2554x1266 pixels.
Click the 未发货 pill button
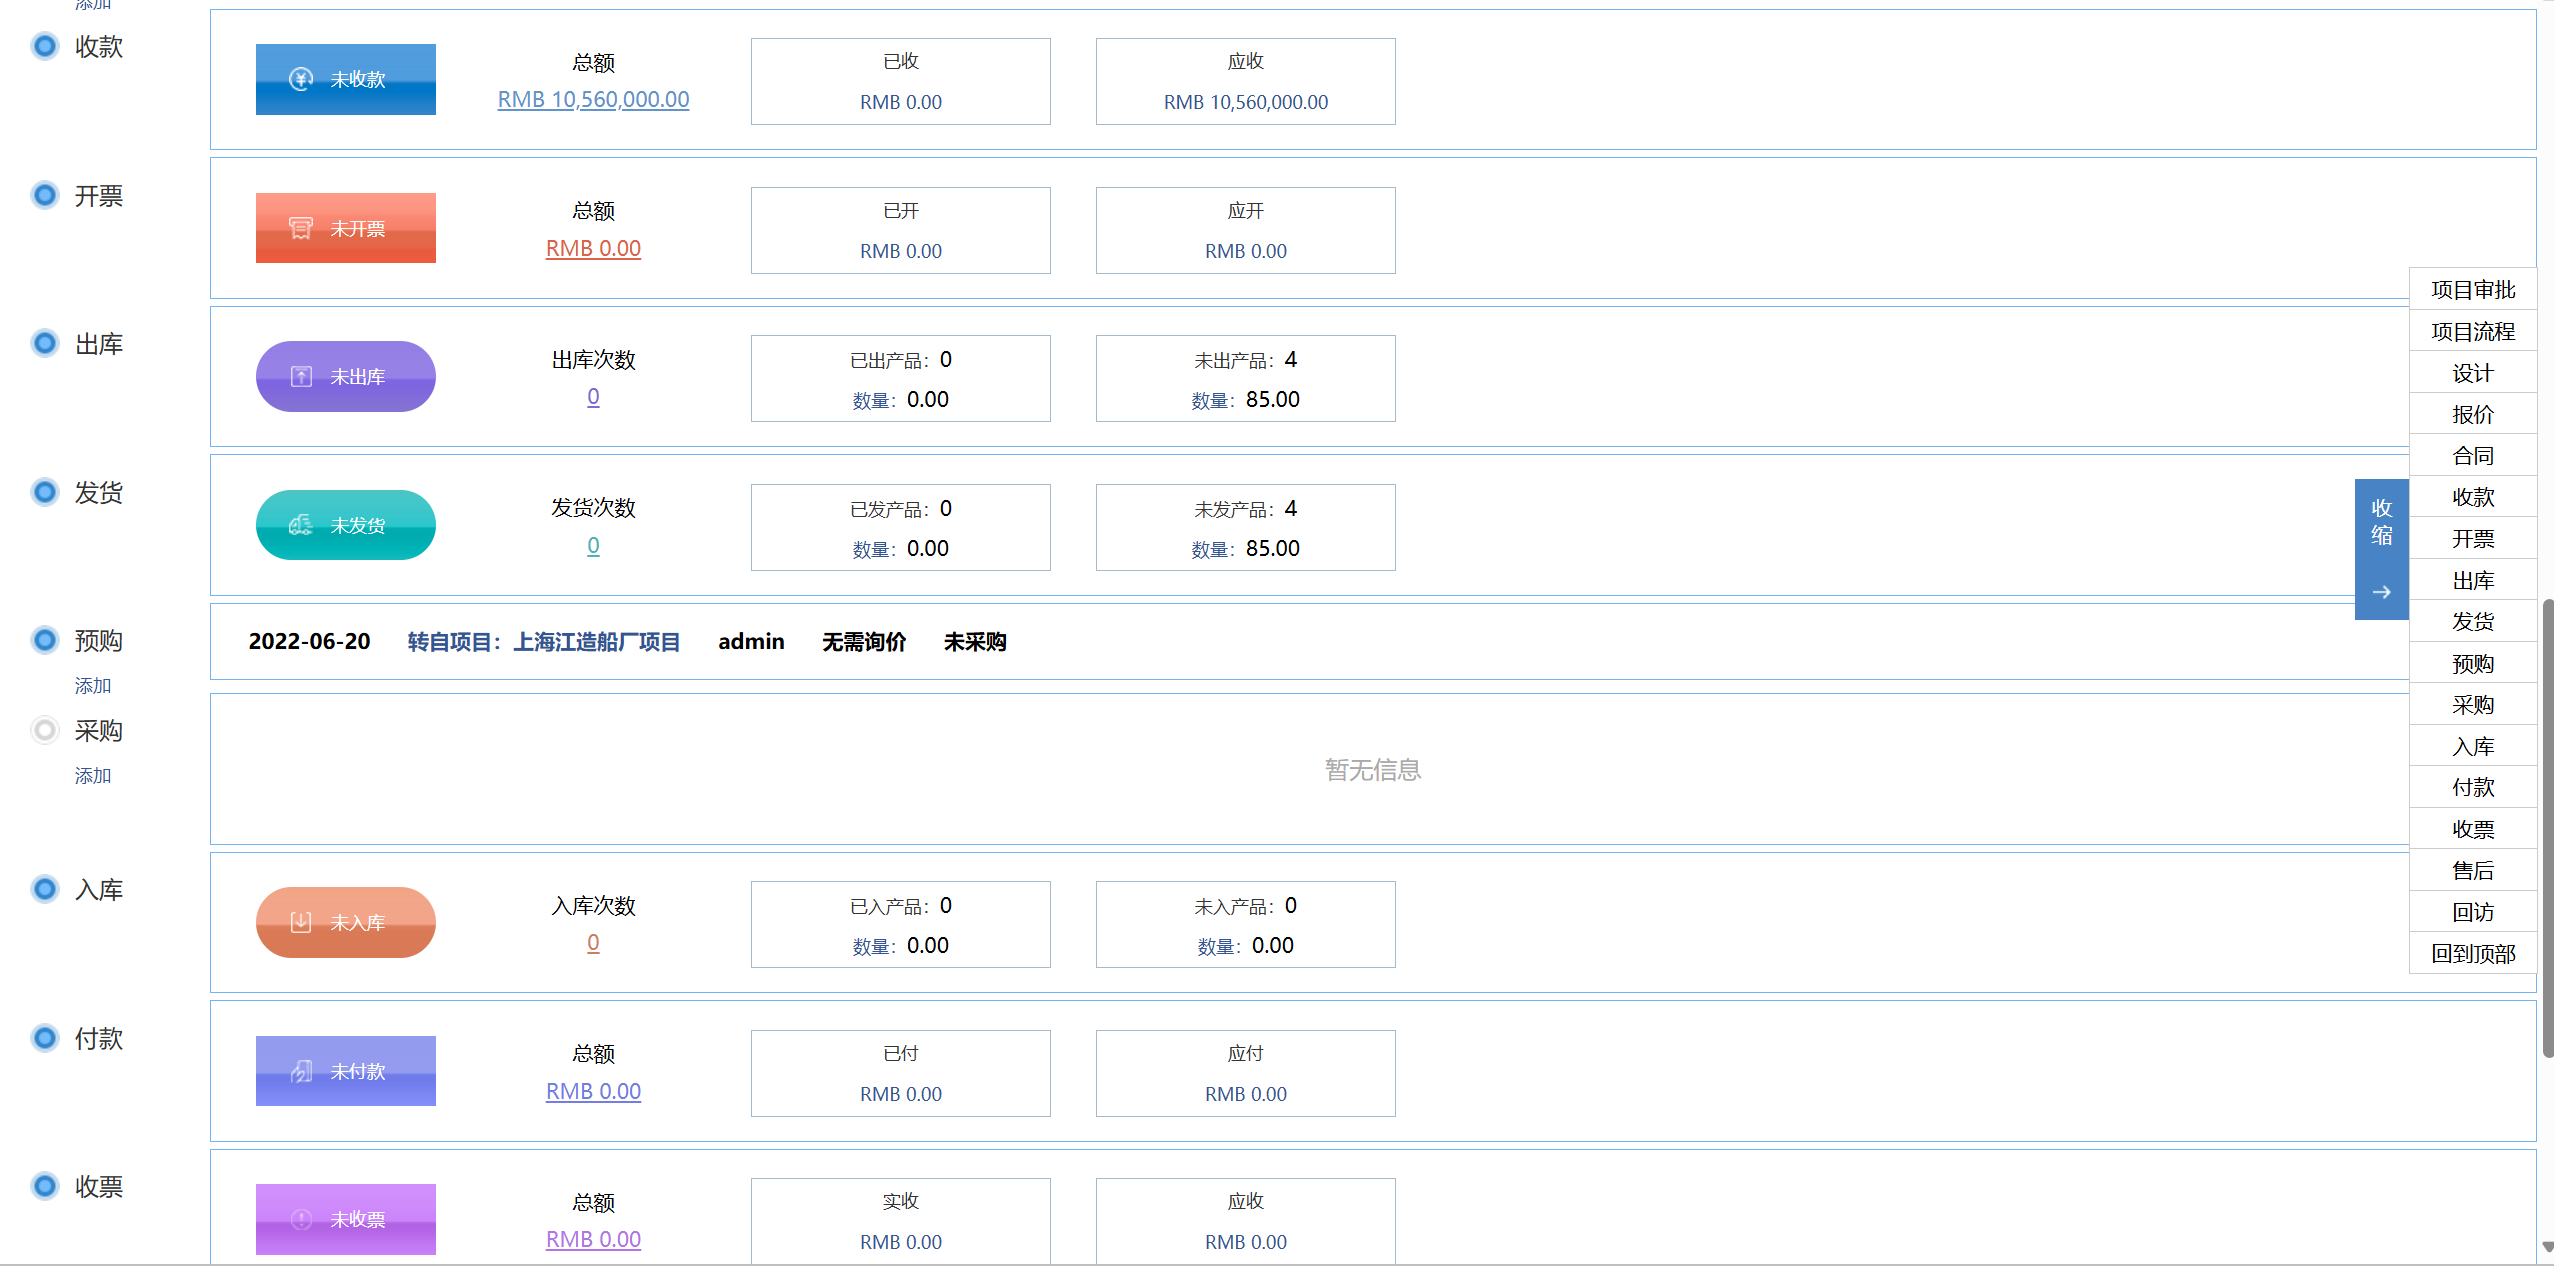345,525
